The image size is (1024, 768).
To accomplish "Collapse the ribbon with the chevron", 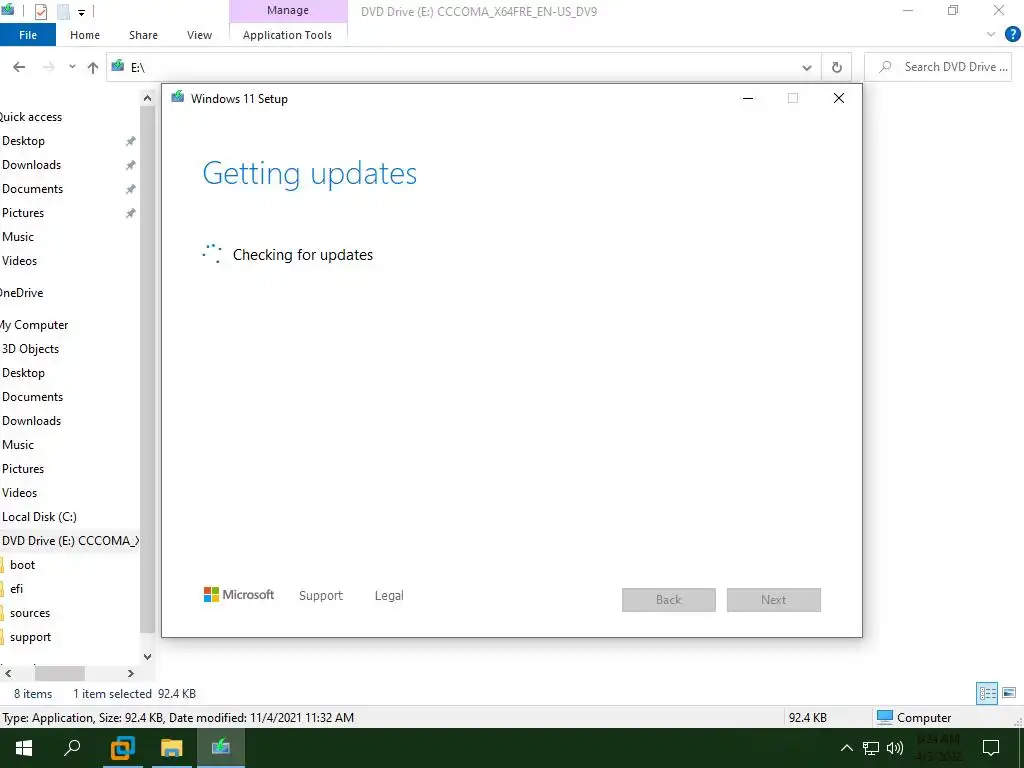I will click(991, 34).
